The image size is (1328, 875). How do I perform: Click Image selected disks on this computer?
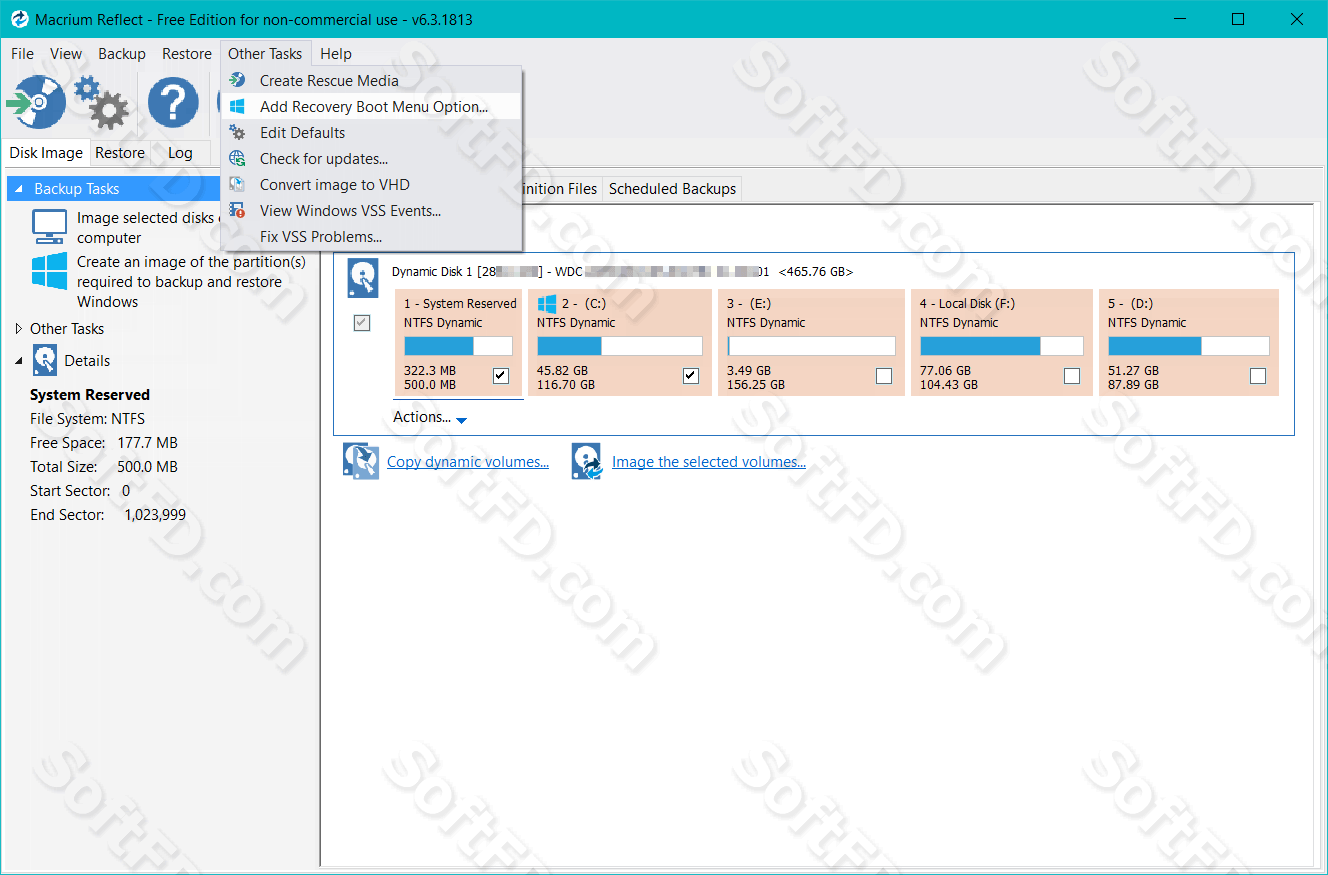[x=148, y=227]
